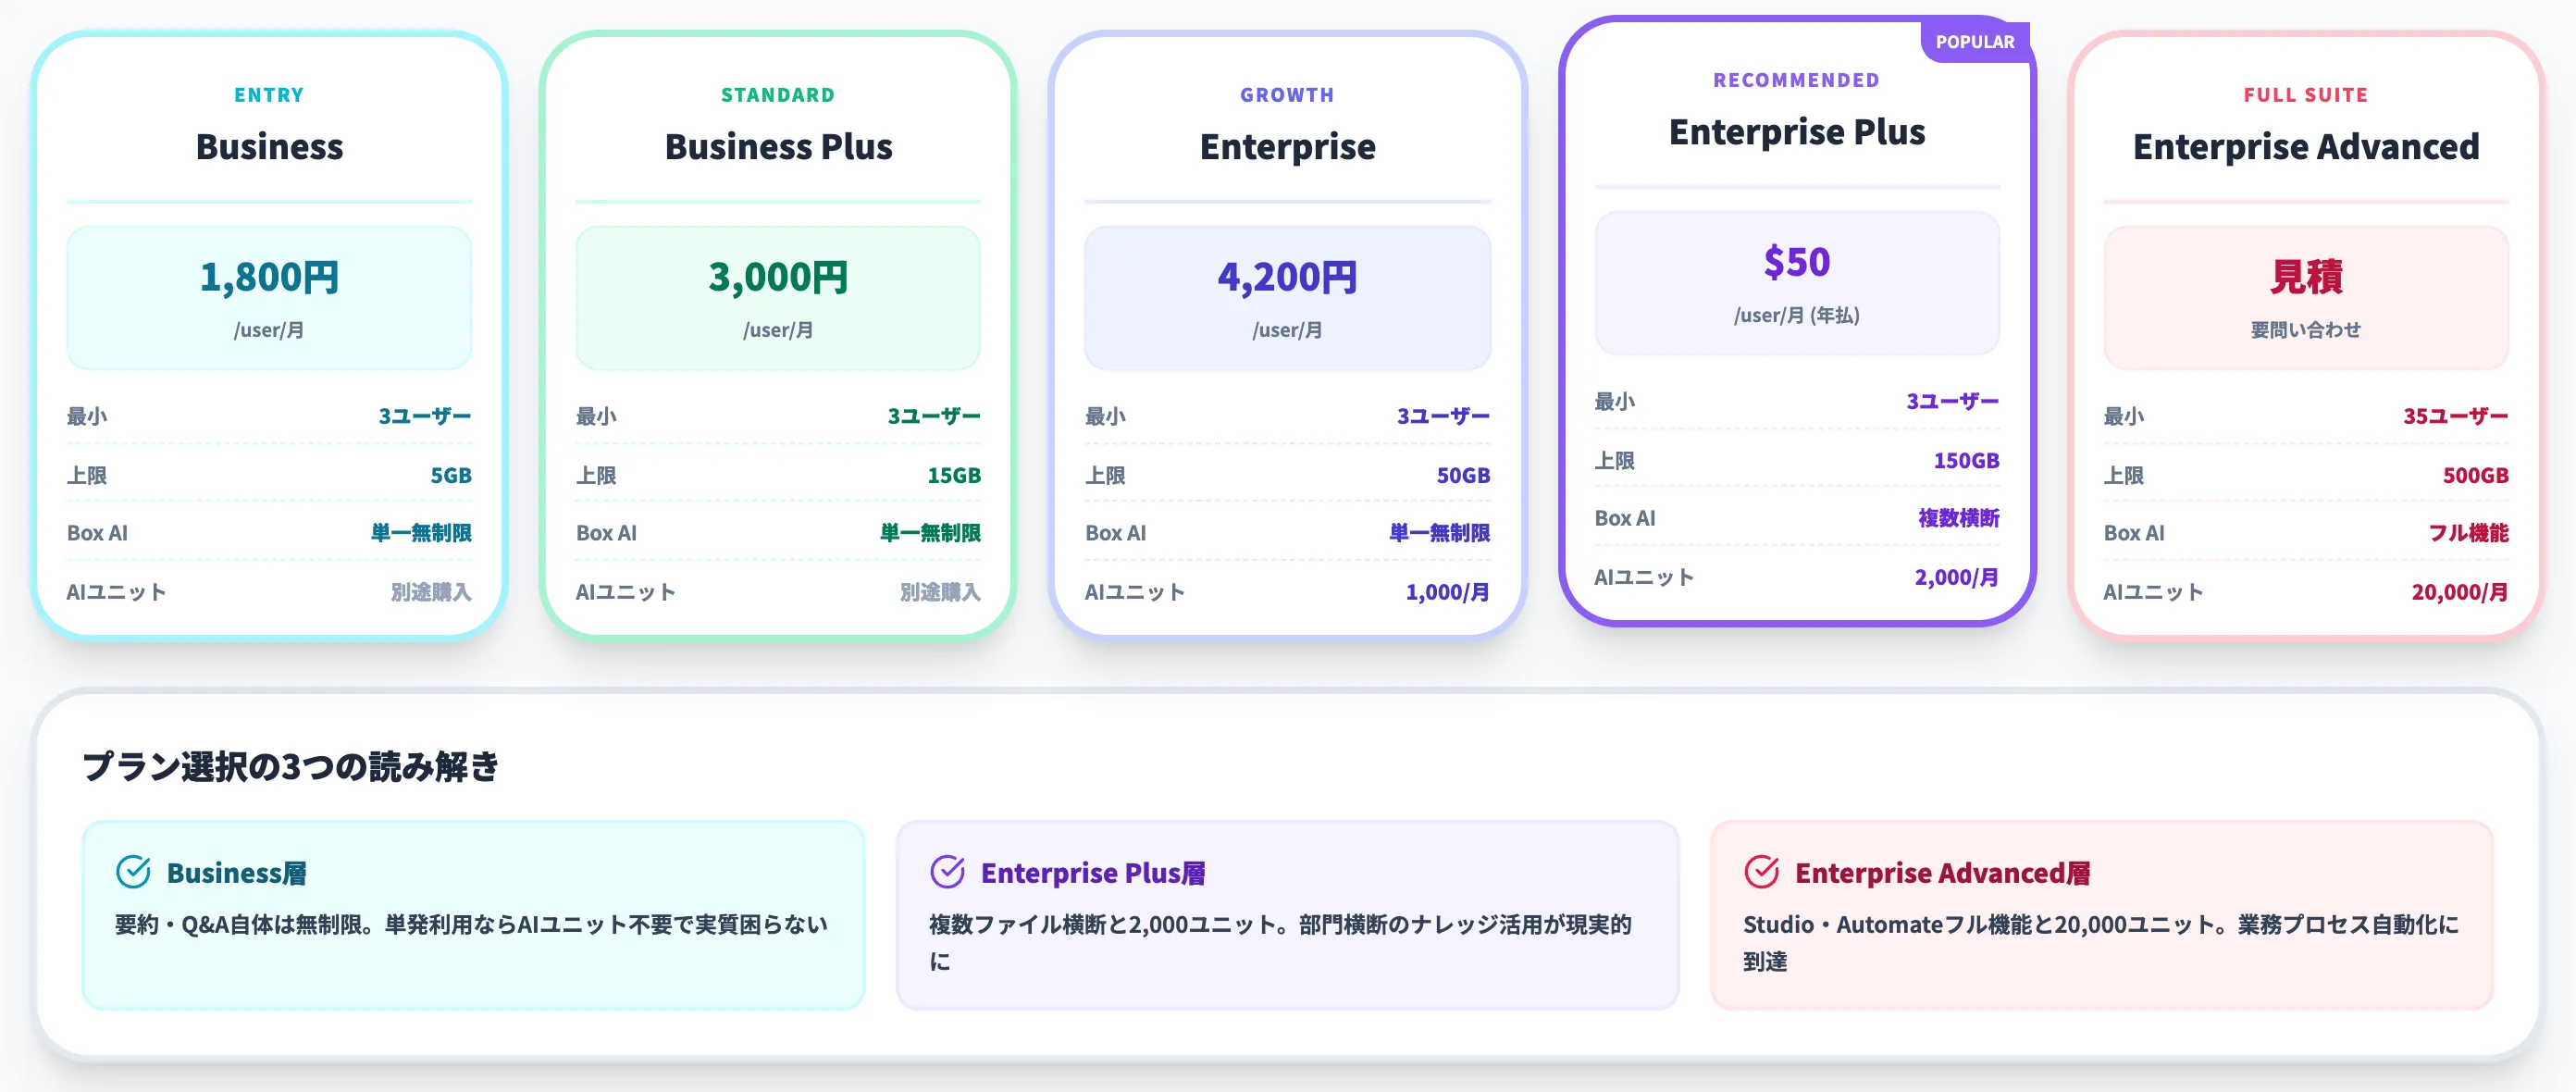
Task: Select the Business Plus plan title
Action: tap(778, 147)
